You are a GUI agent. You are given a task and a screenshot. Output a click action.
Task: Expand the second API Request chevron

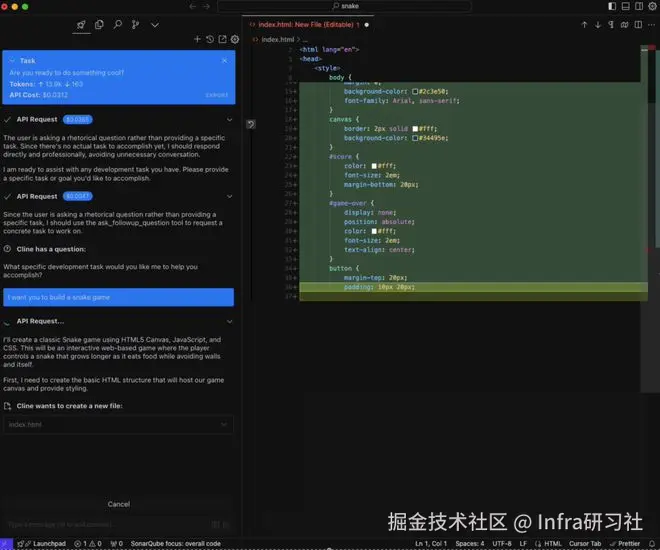click(229, 197)
